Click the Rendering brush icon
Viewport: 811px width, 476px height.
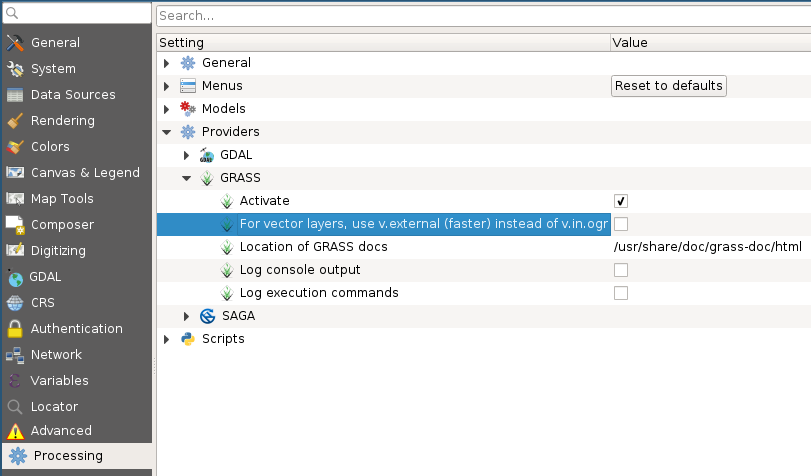(15, 121)
